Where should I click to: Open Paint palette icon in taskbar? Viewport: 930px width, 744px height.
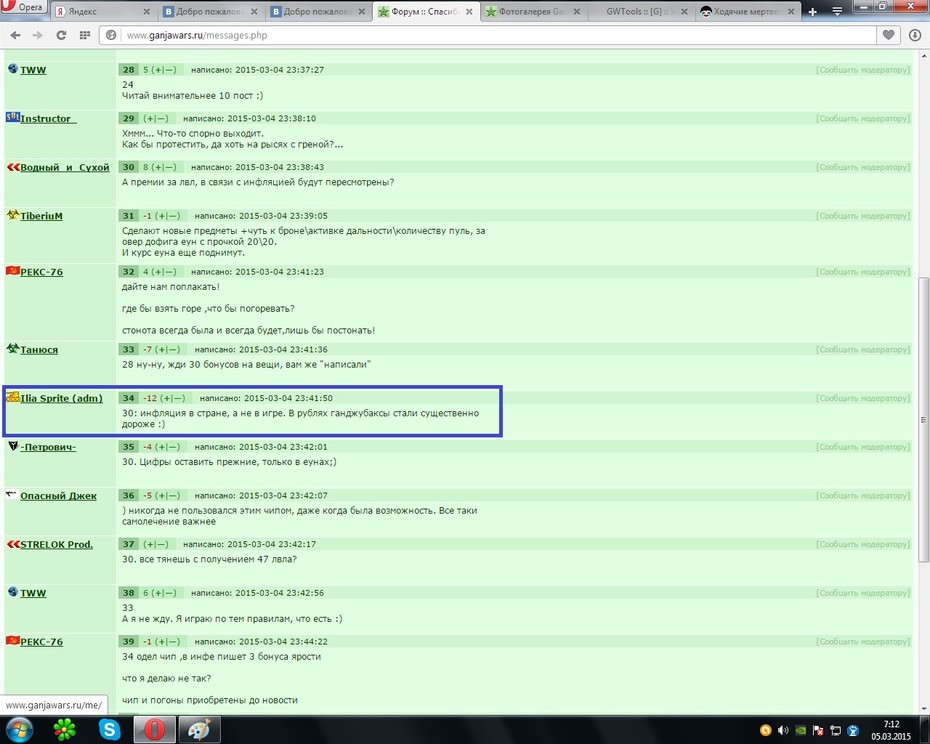[x=199, y=729]
